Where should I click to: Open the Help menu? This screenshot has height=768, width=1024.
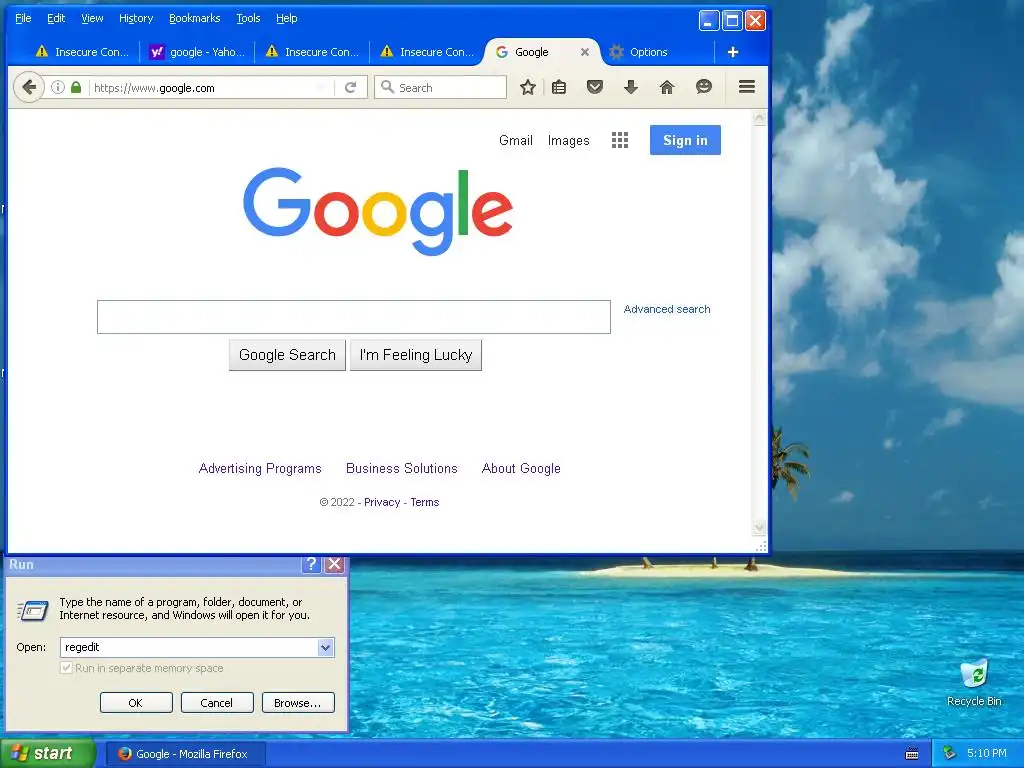tap(287, 18)
